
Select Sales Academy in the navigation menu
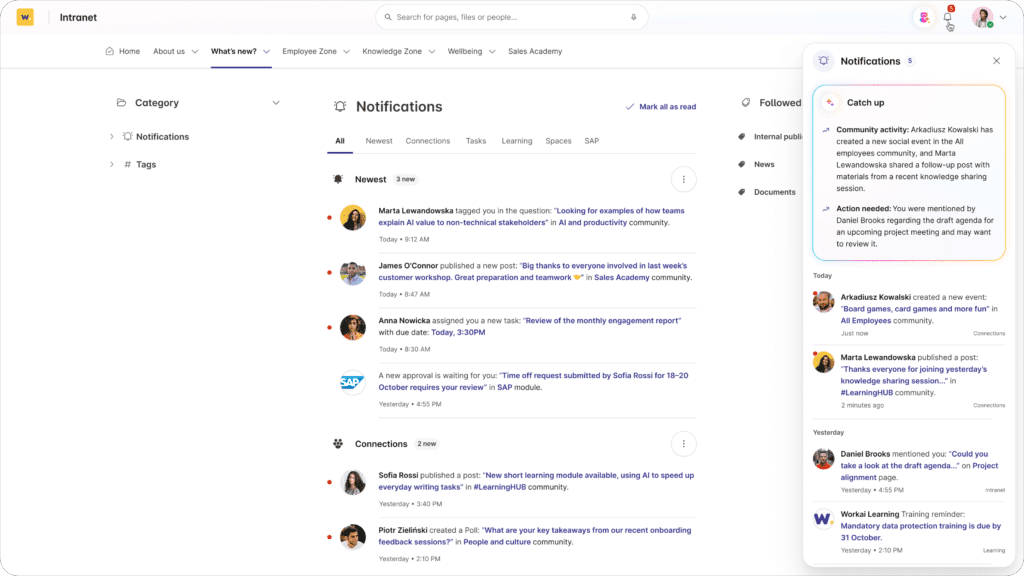click(535, 51)
